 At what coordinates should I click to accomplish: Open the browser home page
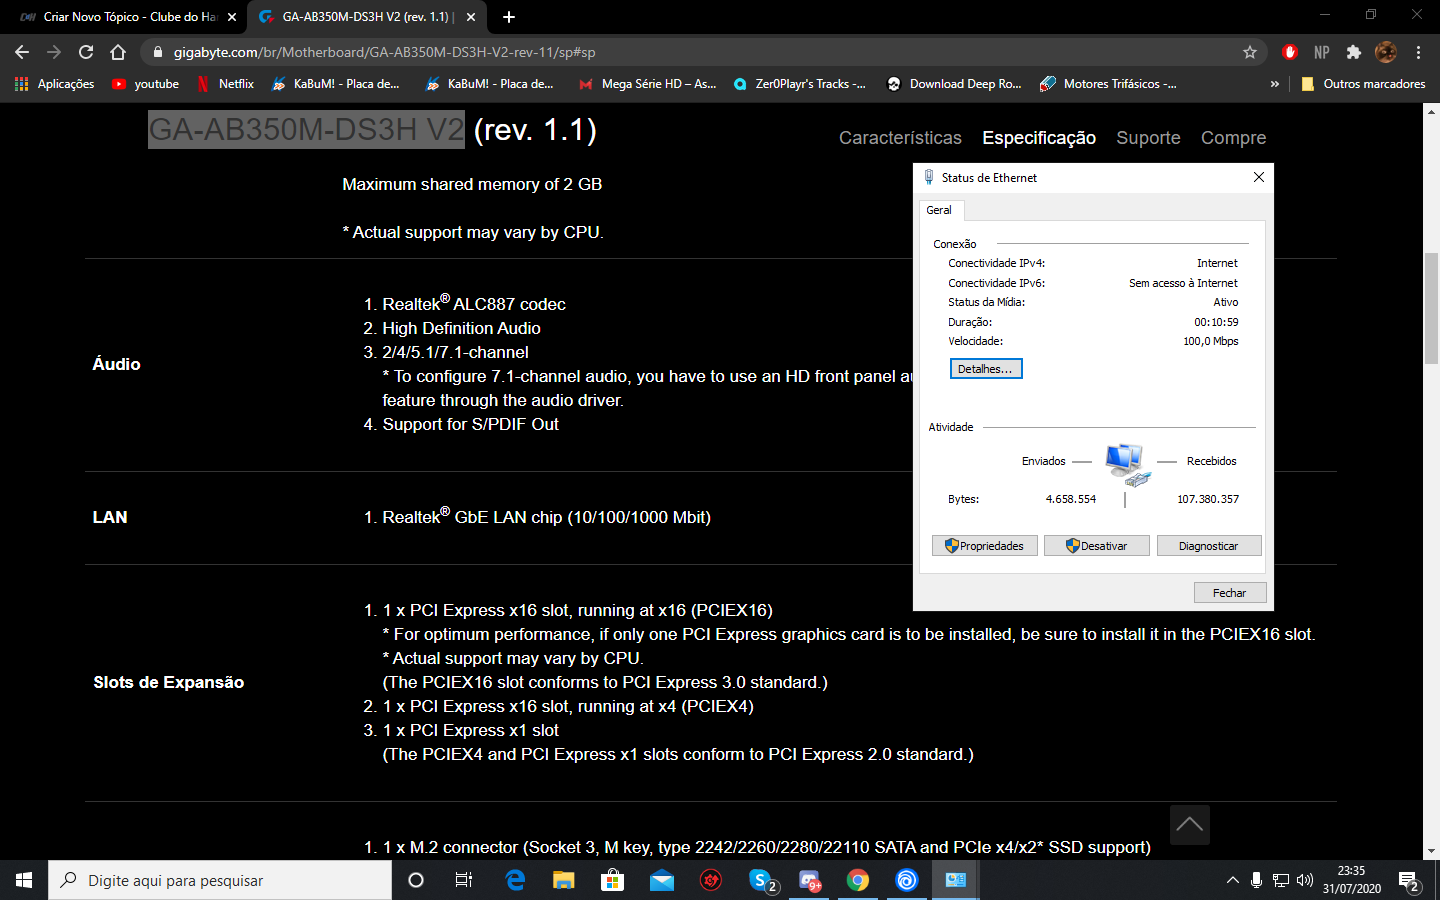(x=118, y=52)
